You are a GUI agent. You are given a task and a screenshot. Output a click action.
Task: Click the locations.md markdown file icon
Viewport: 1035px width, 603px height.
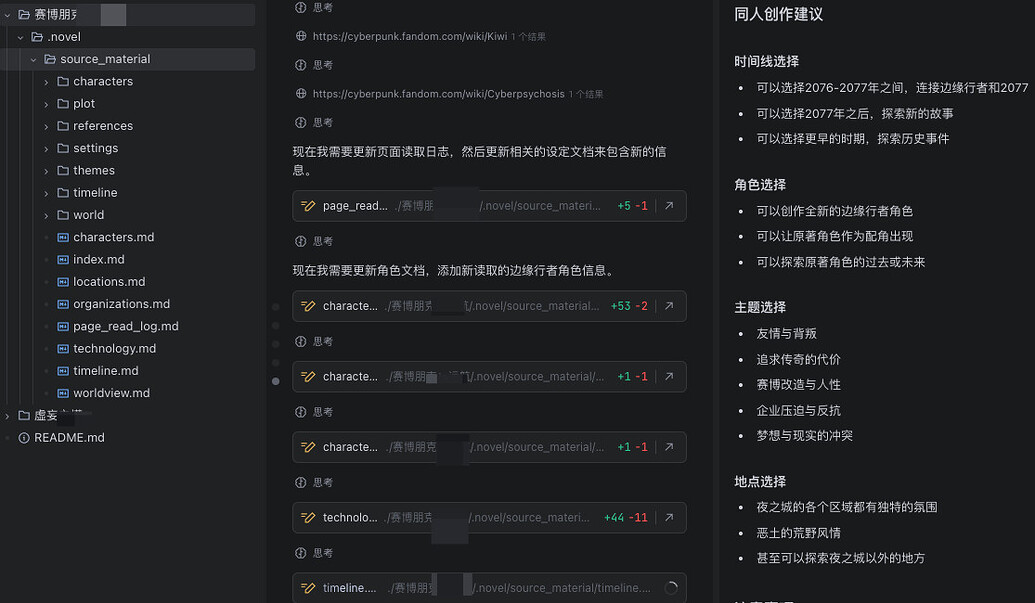(63, 282)
